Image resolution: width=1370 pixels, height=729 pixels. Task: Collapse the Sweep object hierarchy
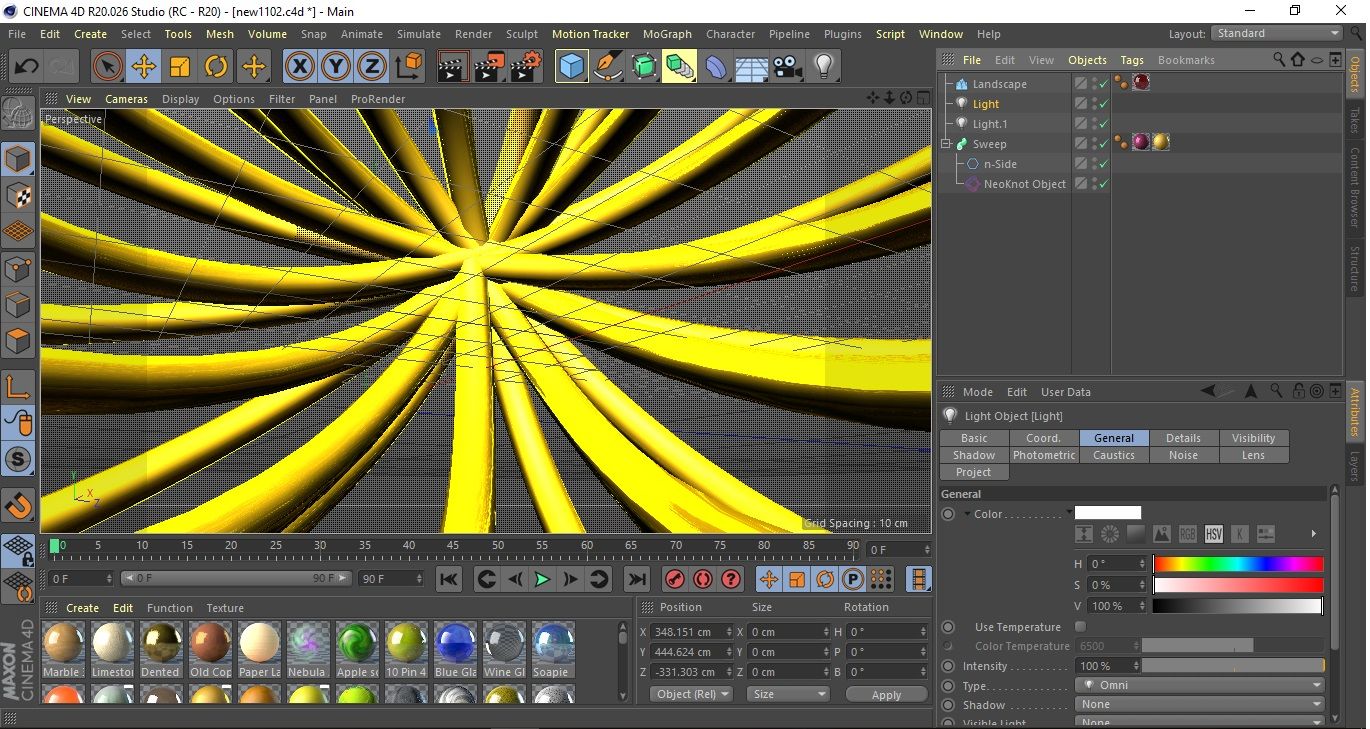coord(946,144)
